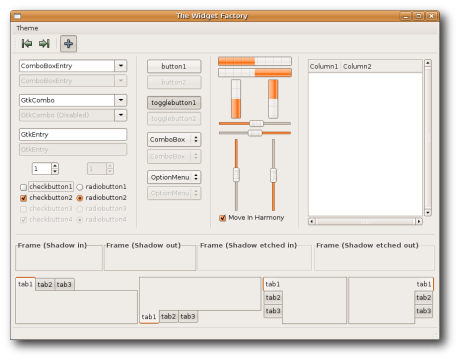Image resolution: width=460 pixels, height=360 pixels.
Task: Decrement the enabled spin button value
Action: coord(55,171)
